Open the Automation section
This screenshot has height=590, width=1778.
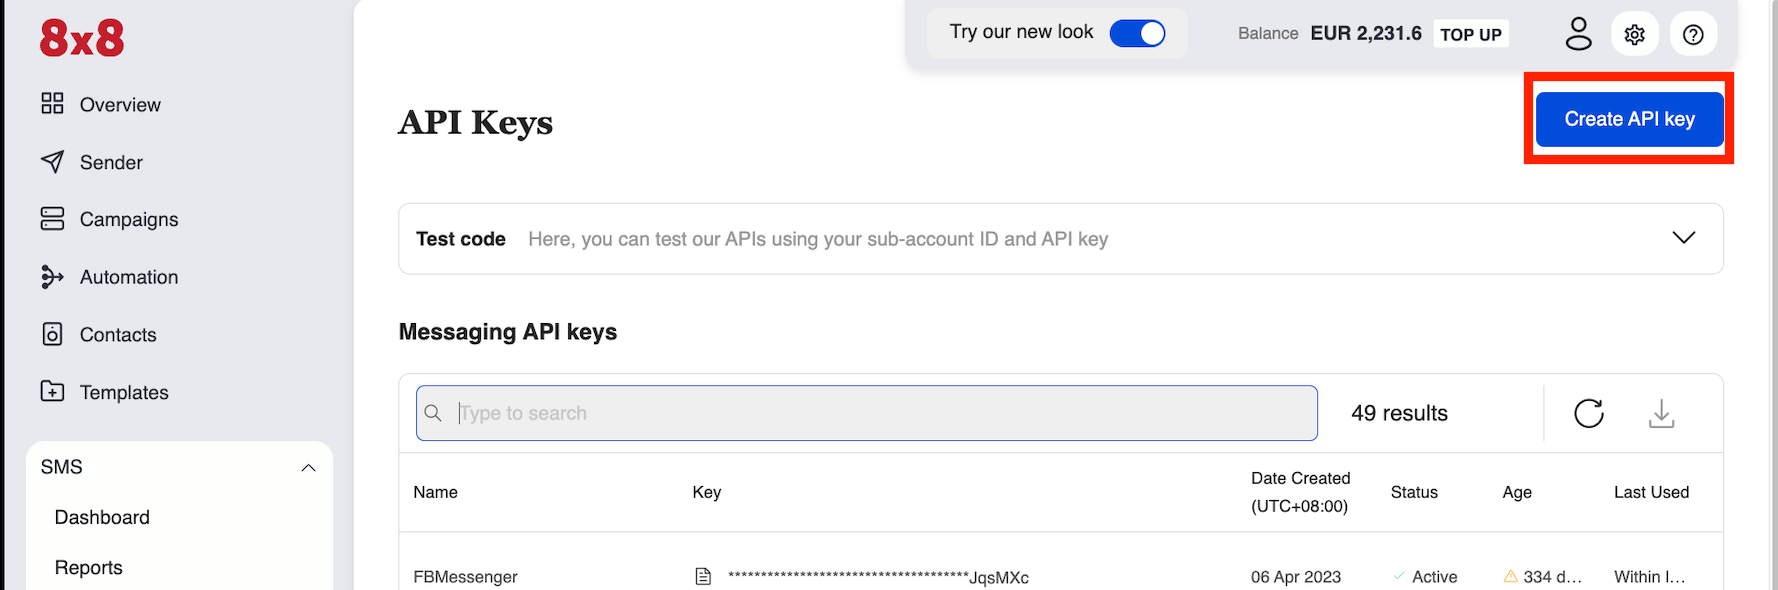(129, 277)
